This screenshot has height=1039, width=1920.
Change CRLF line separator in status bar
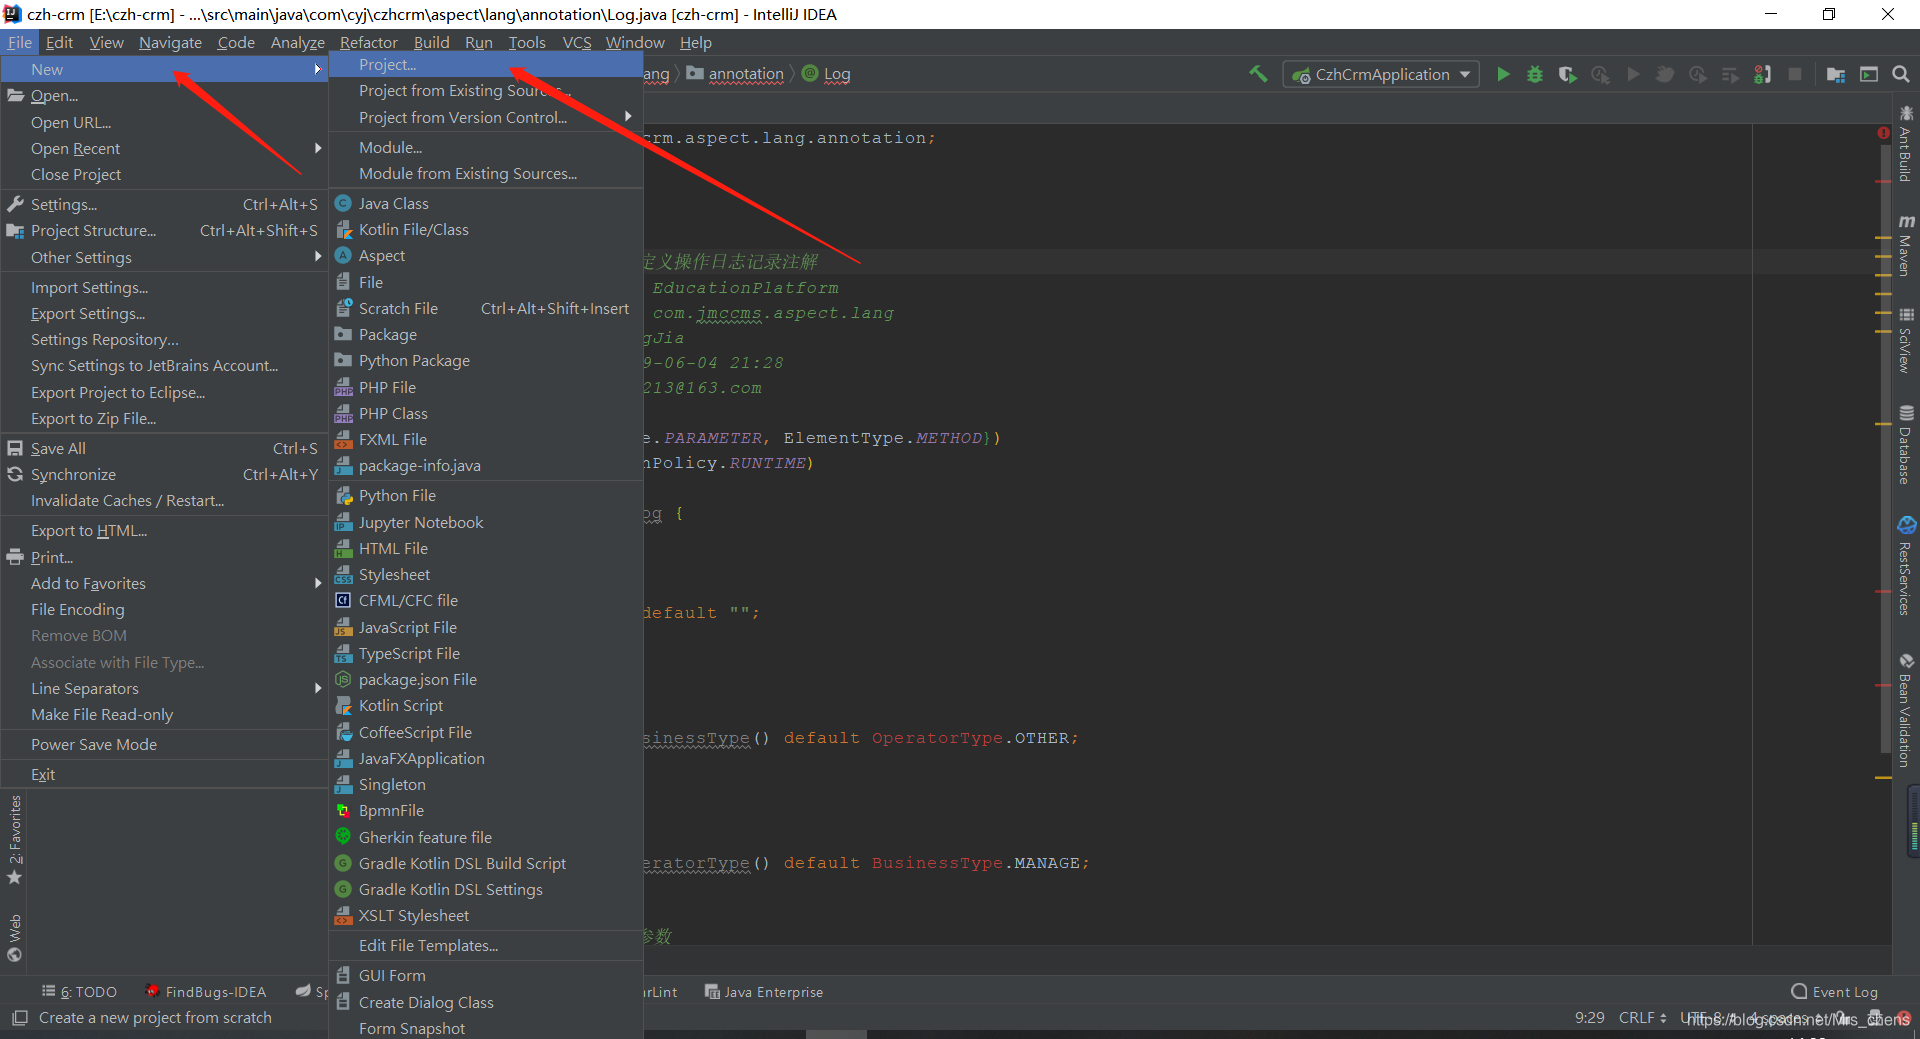pos(1642,1018)
